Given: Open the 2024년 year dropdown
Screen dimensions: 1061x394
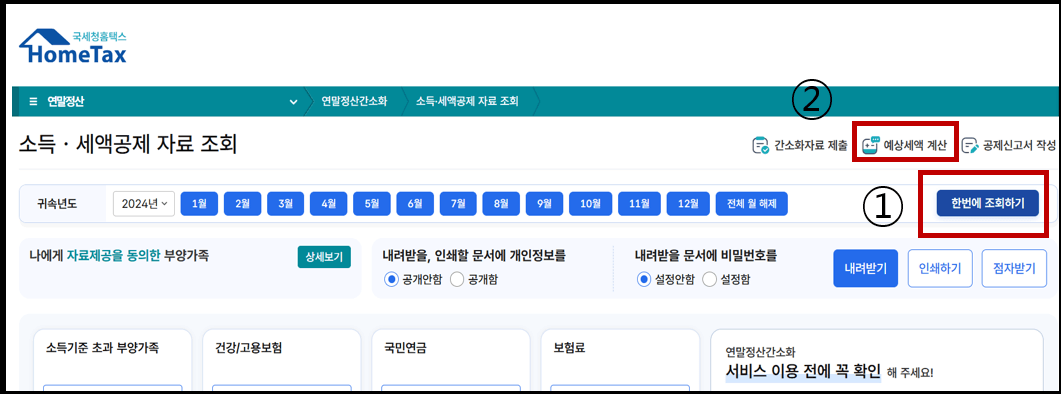Looking at the screenshot, I should 143,203.
